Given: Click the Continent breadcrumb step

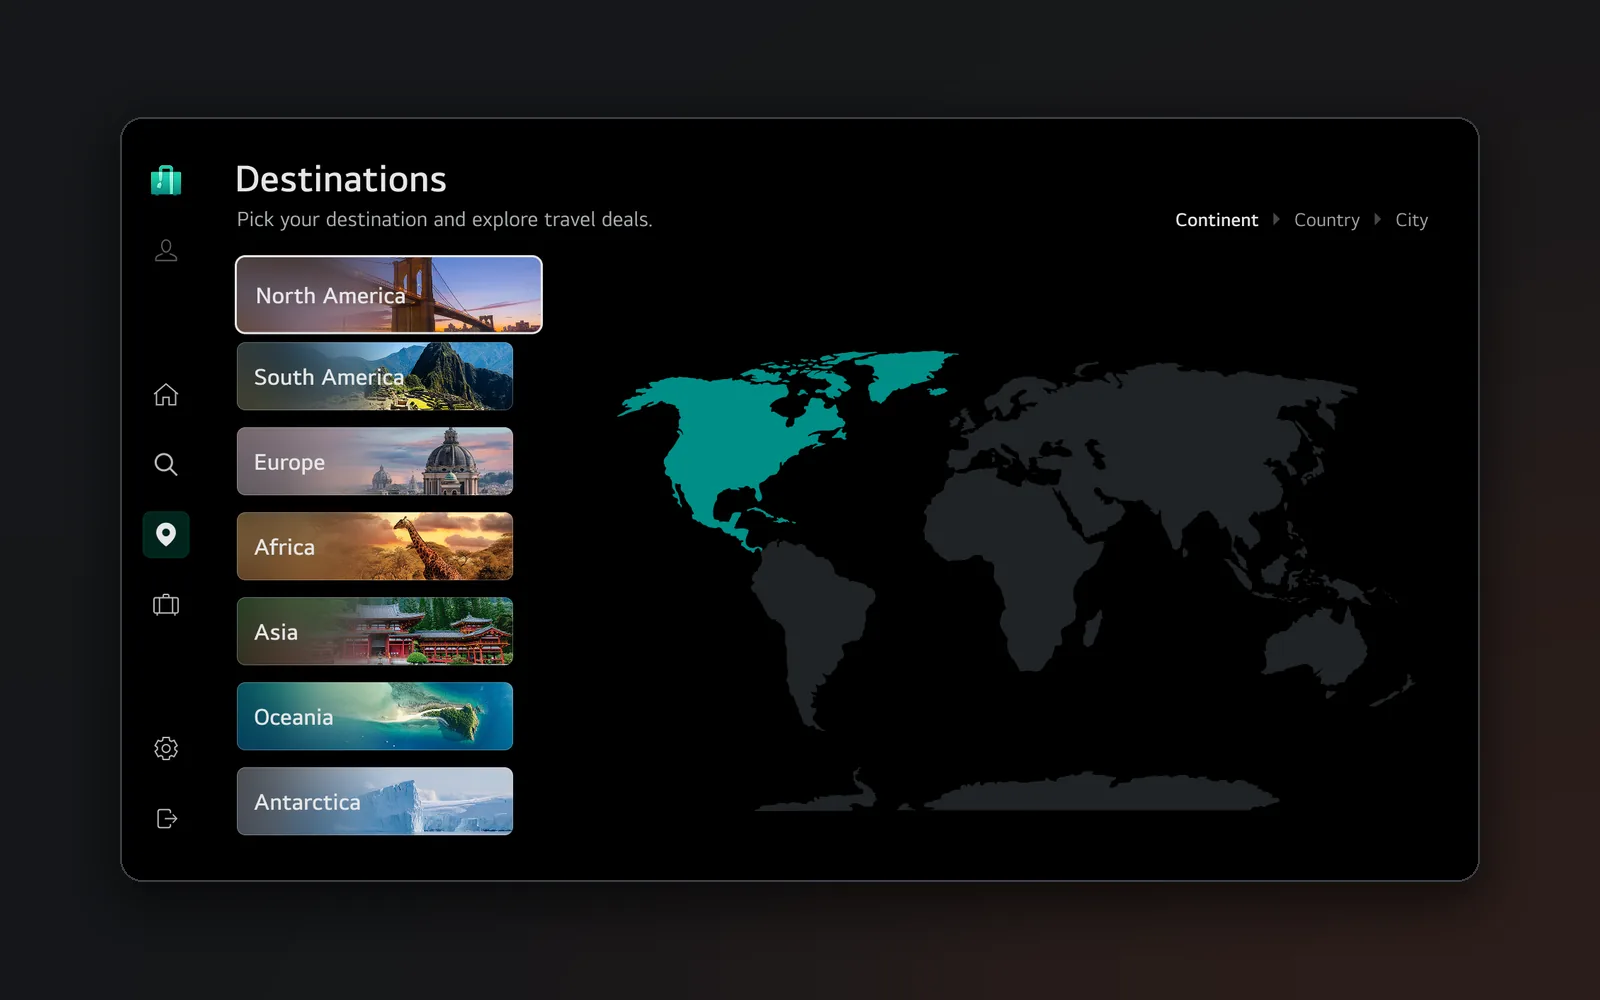Looking at the screenshot, I should (1216, 220).
